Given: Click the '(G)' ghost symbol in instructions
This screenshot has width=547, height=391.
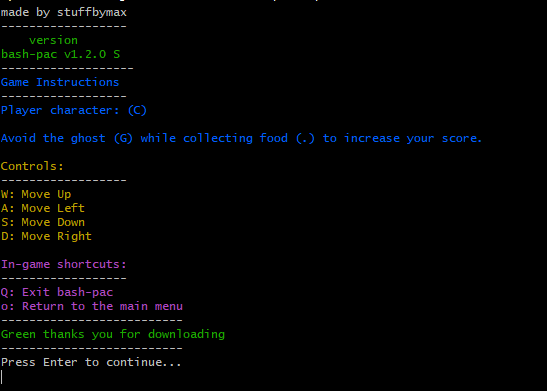Looking at the screenshot, I should tap(123, 138).
